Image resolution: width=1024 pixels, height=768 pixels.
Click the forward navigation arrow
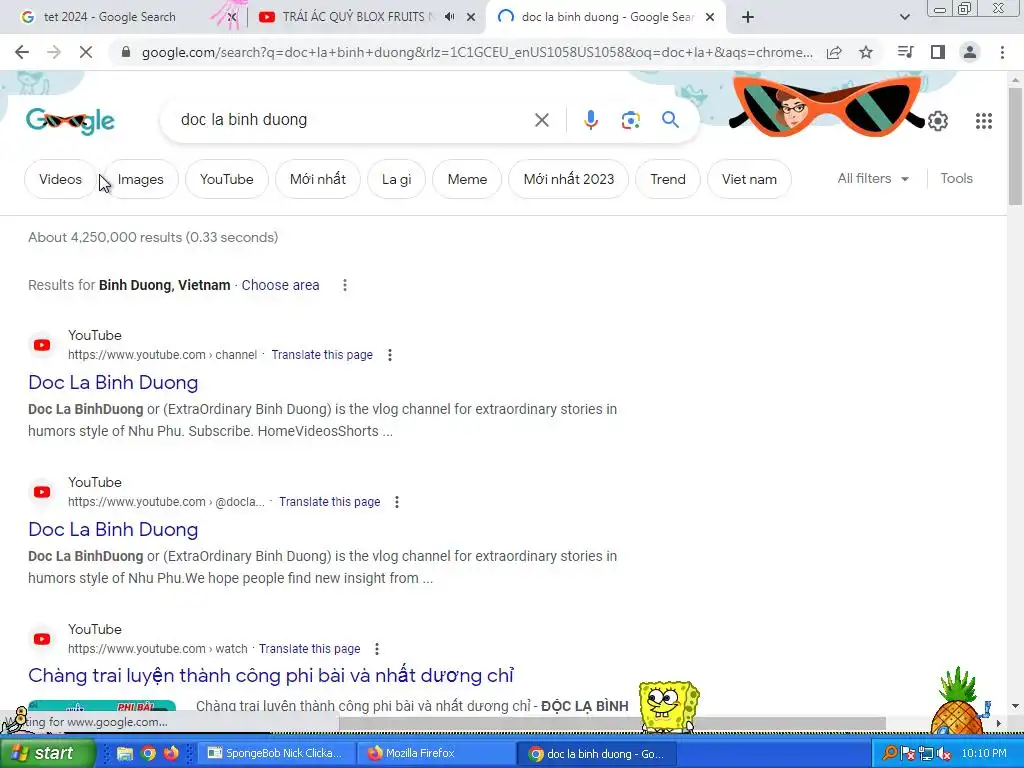(54, 52)
